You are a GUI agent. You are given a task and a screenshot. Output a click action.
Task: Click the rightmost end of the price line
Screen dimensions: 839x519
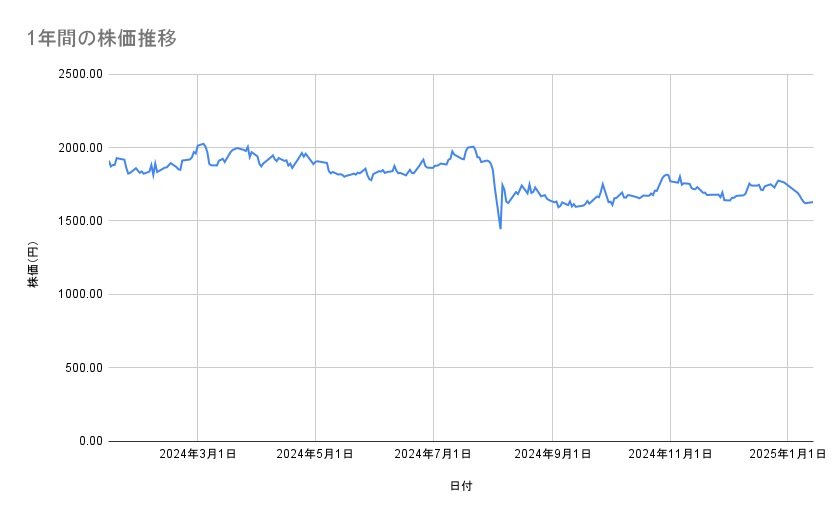click(812, 202)
